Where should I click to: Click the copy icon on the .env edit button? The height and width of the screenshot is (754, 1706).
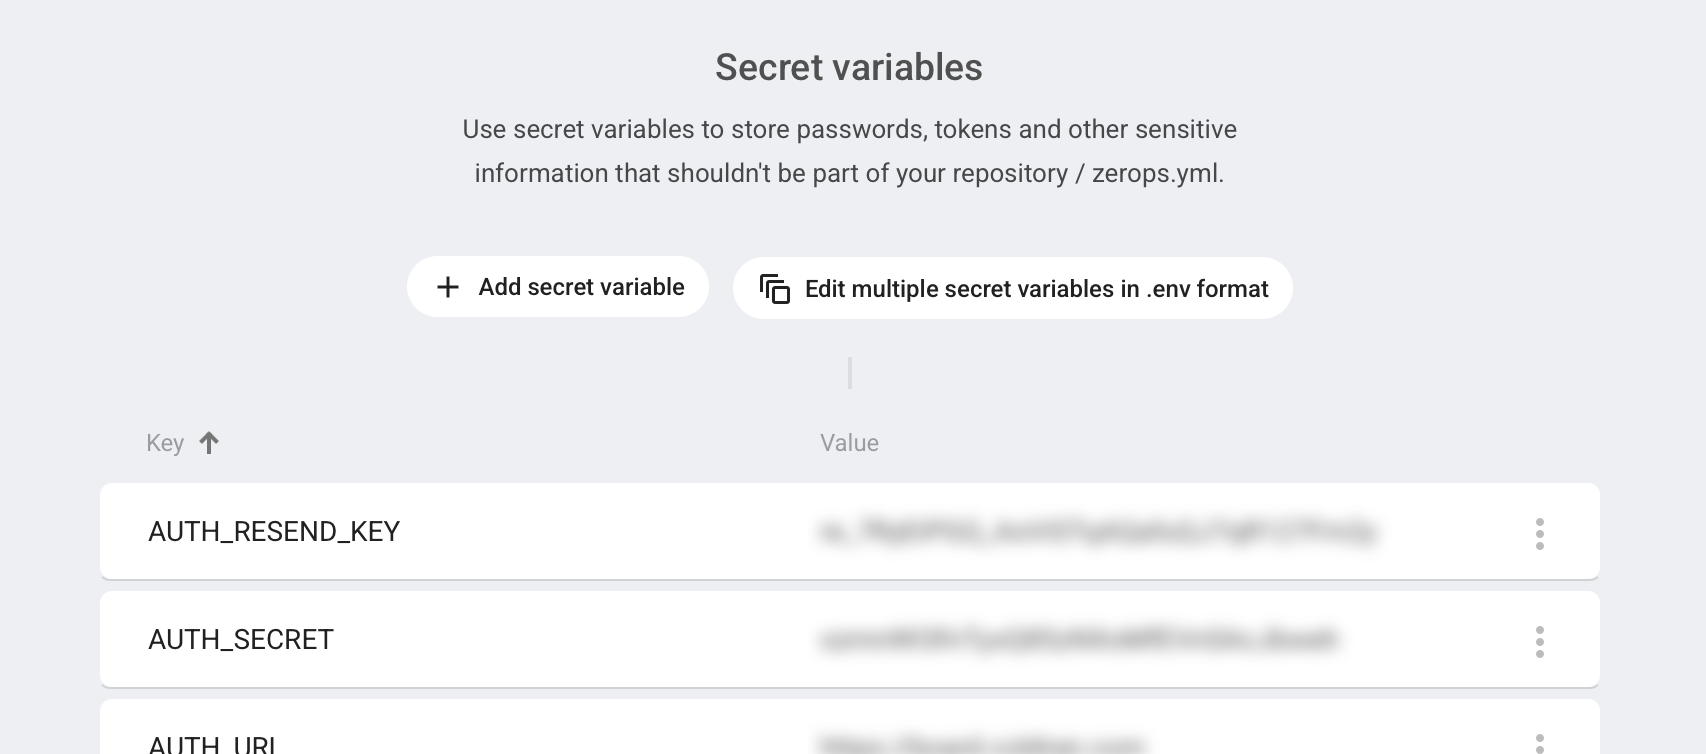[x=775, y=289]
